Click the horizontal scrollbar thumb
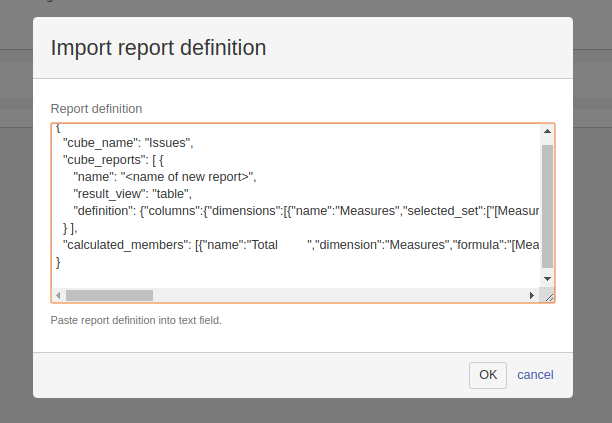The height and width of the screenshot is (423, 612). [109, 296]
